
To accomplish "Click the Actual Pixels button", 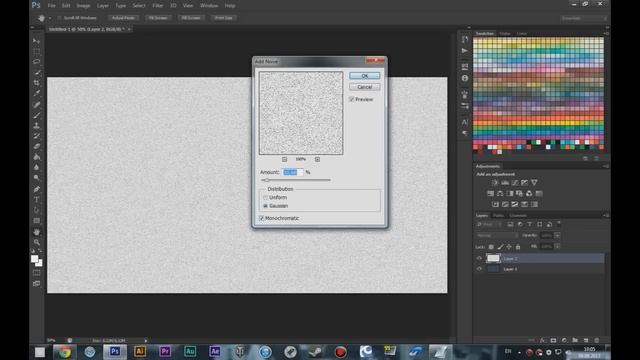I will (x=123, y=18).
